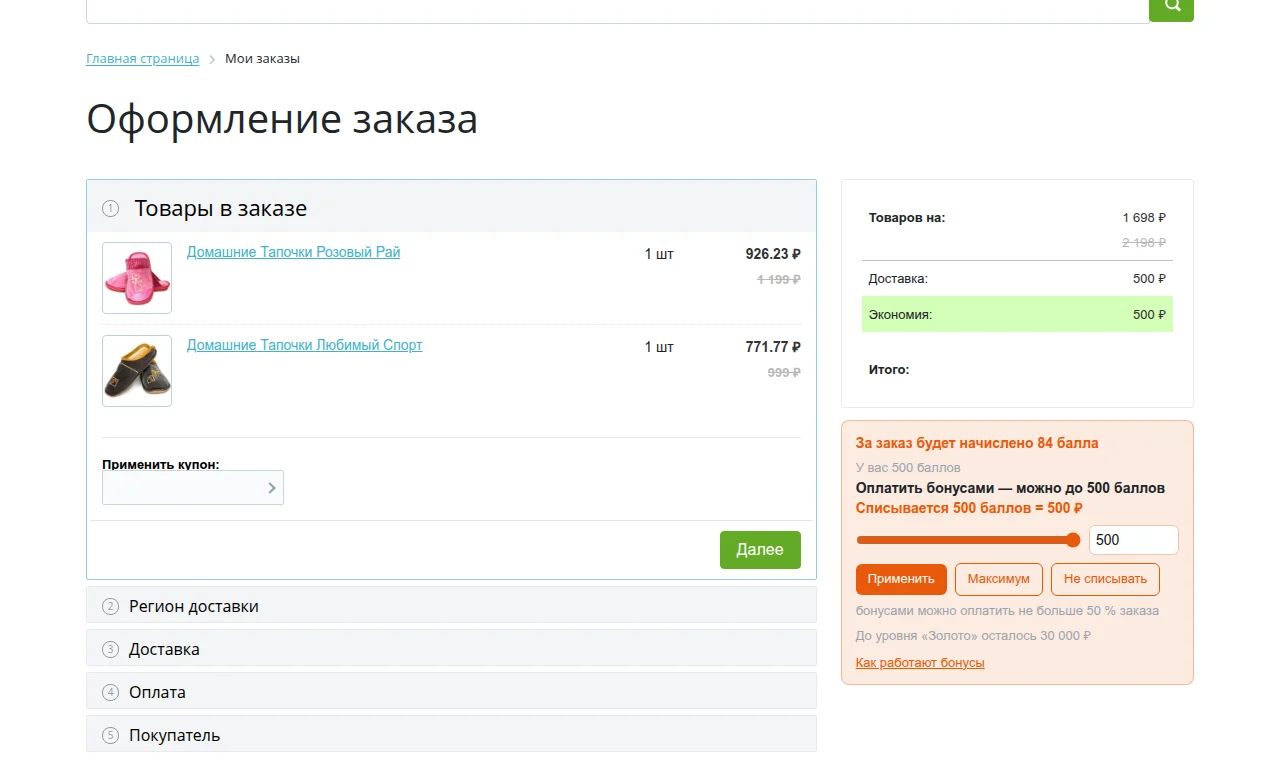Expand the Доставка step section
Screen dimensions: 1280x760
(x=451, y=649)
